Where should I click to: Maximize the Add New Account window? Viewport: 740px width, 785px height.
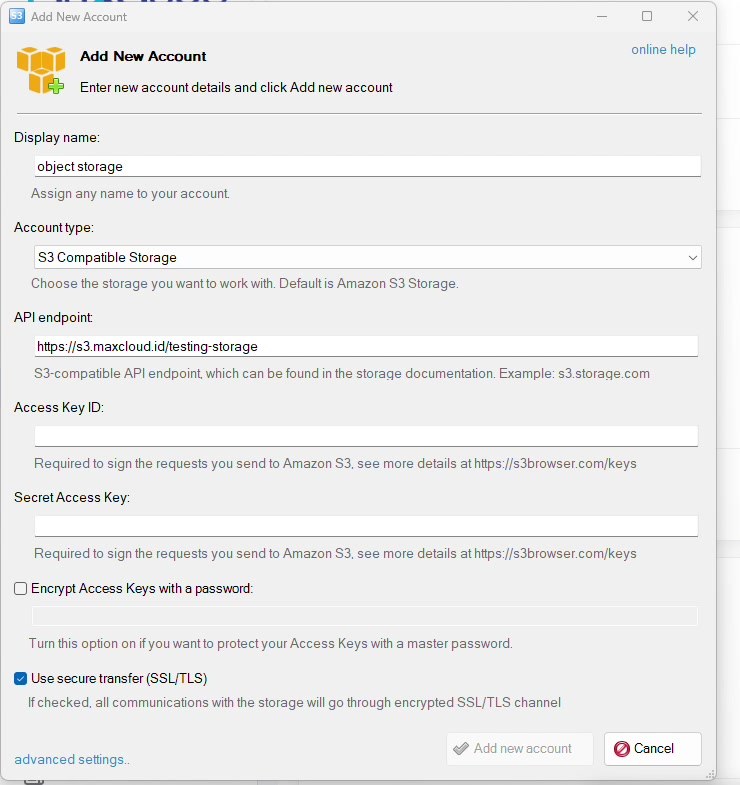tap(647, 16)
